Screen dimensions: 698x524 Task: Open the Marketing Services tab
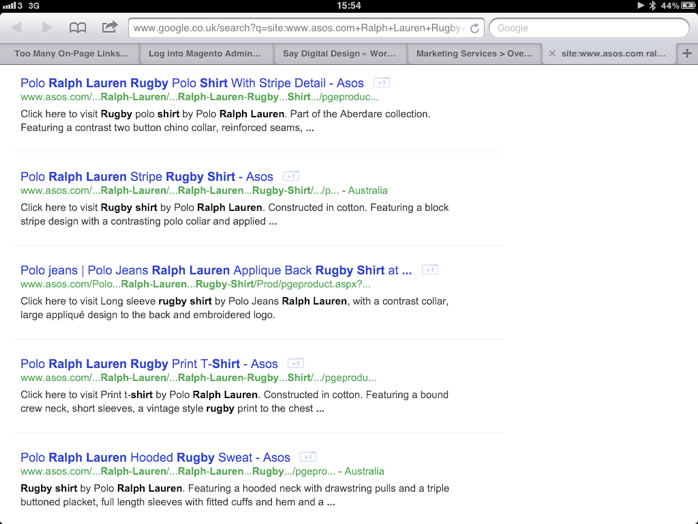[x=474, y=53]
